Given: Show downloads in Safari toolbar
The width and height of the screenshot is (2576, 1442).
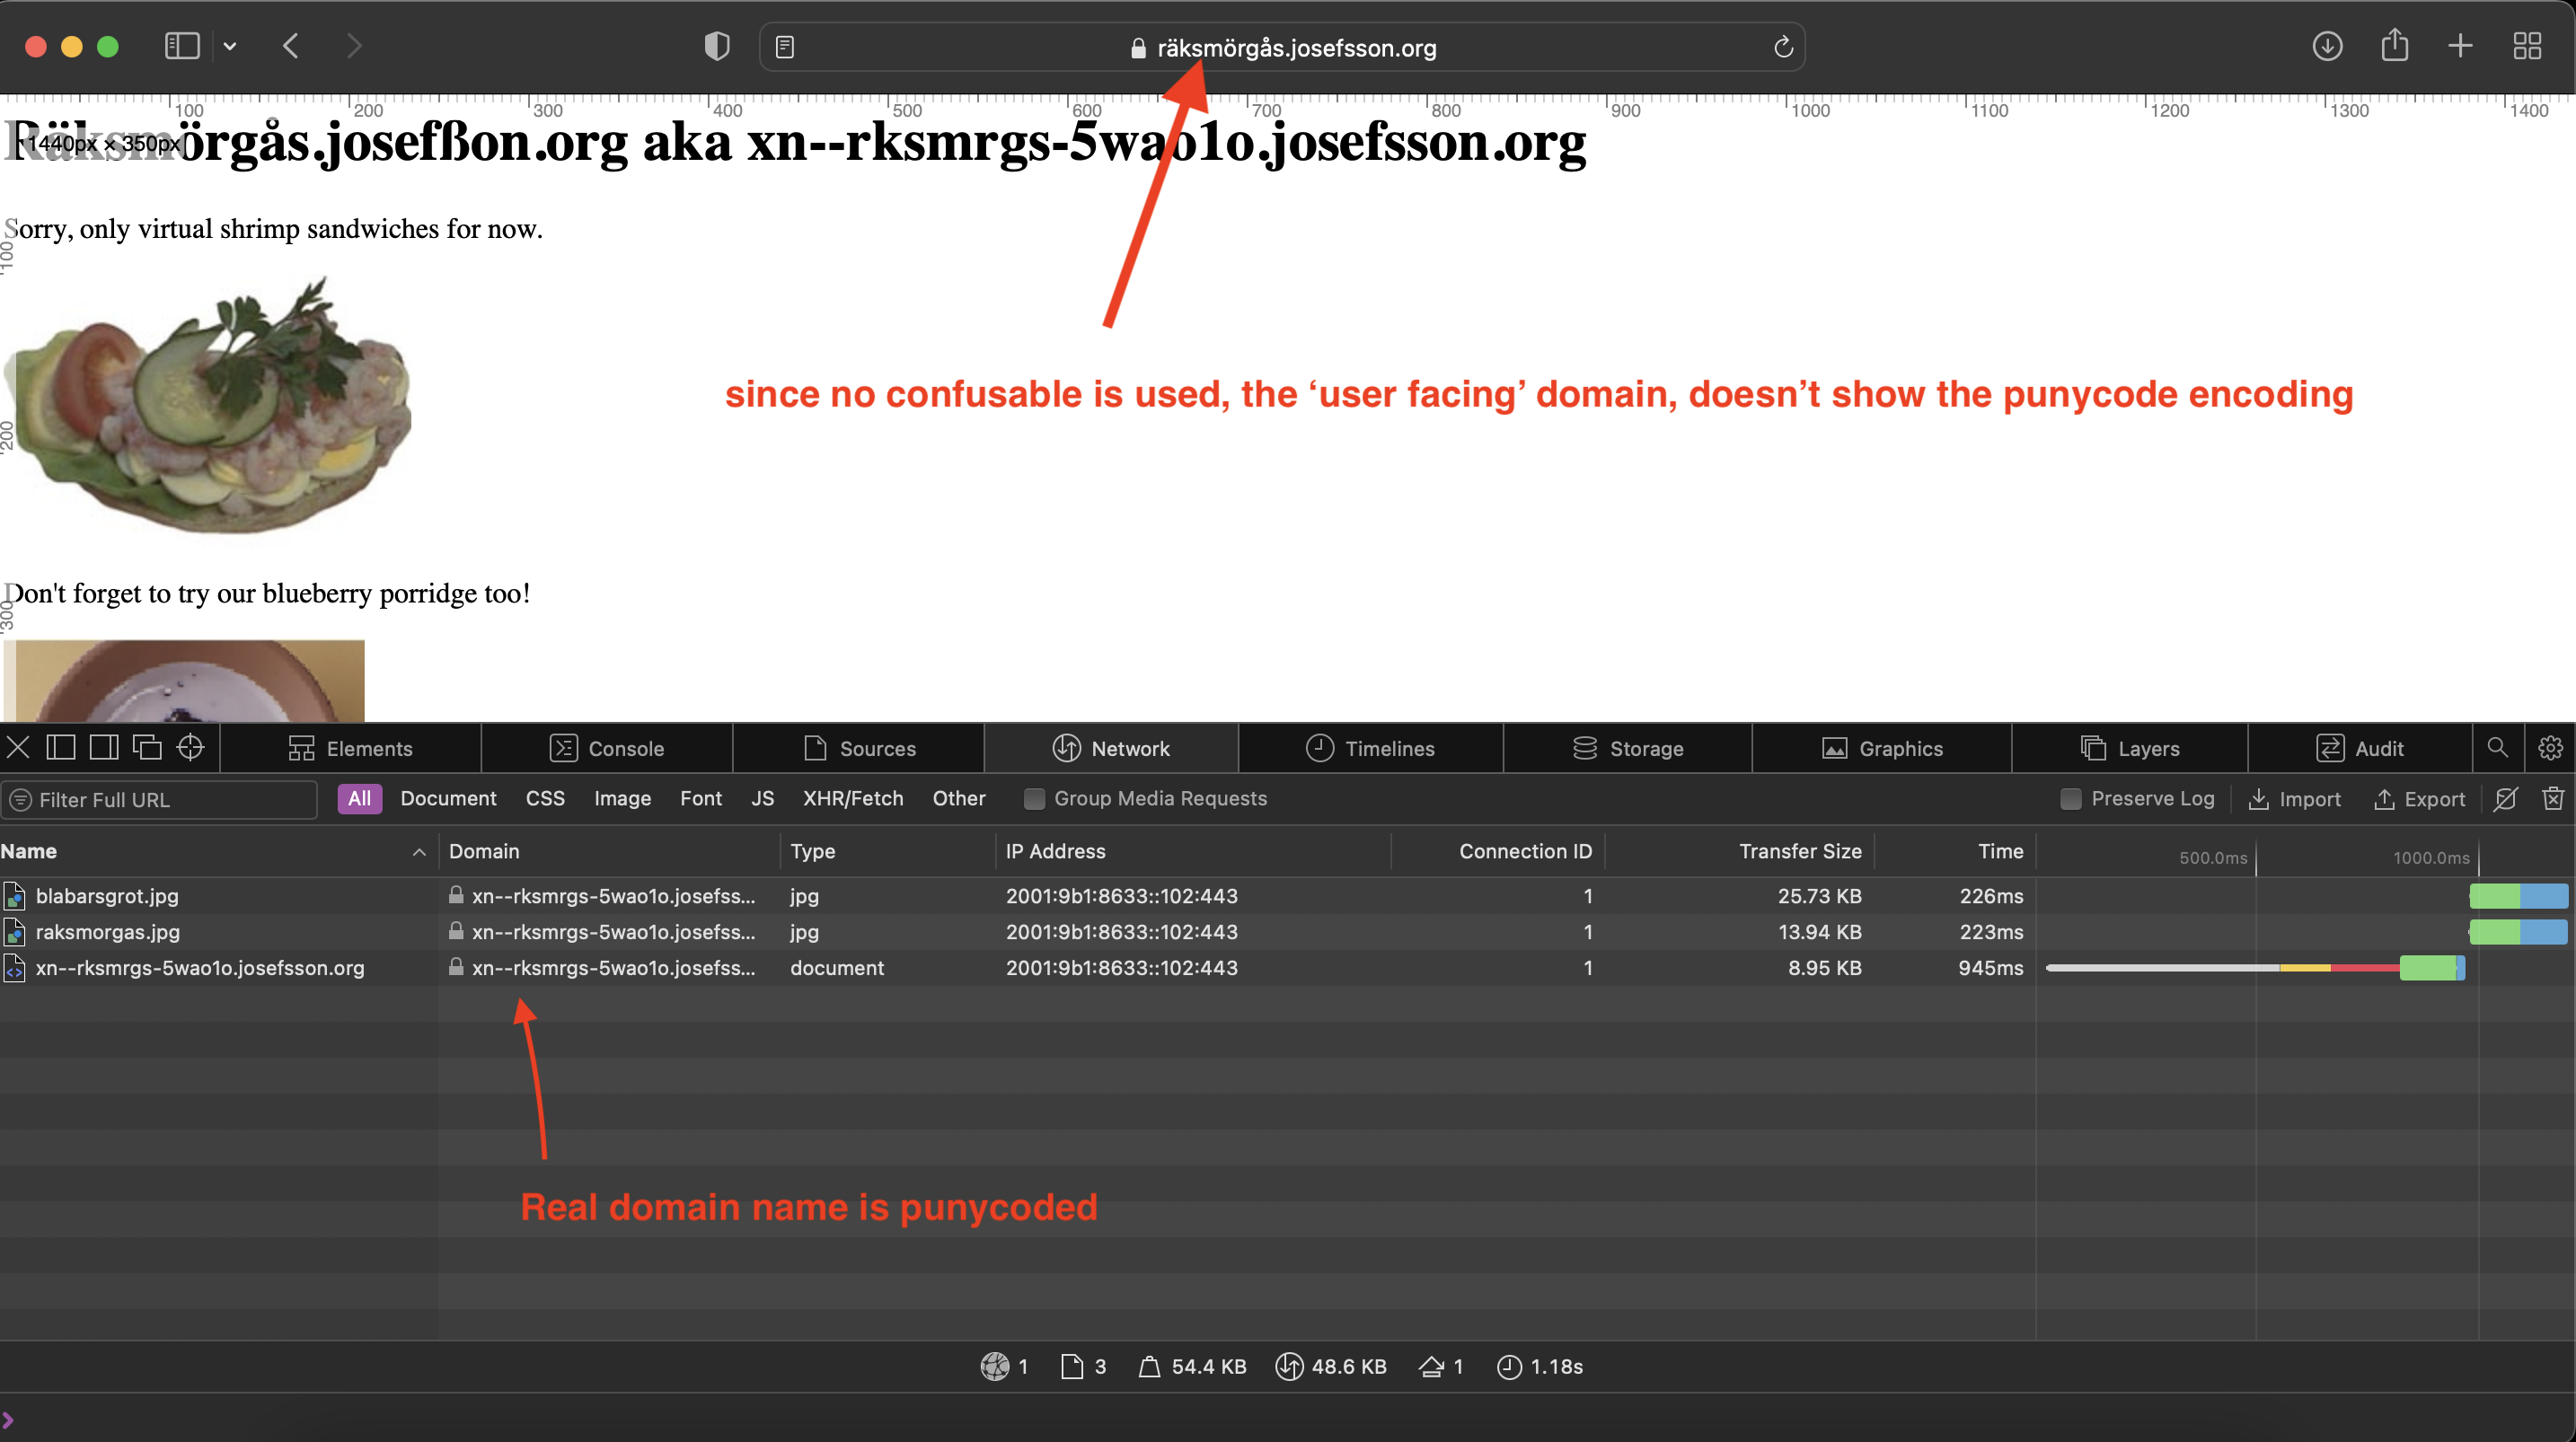Looking at the screenshot, I should 2327,47.
